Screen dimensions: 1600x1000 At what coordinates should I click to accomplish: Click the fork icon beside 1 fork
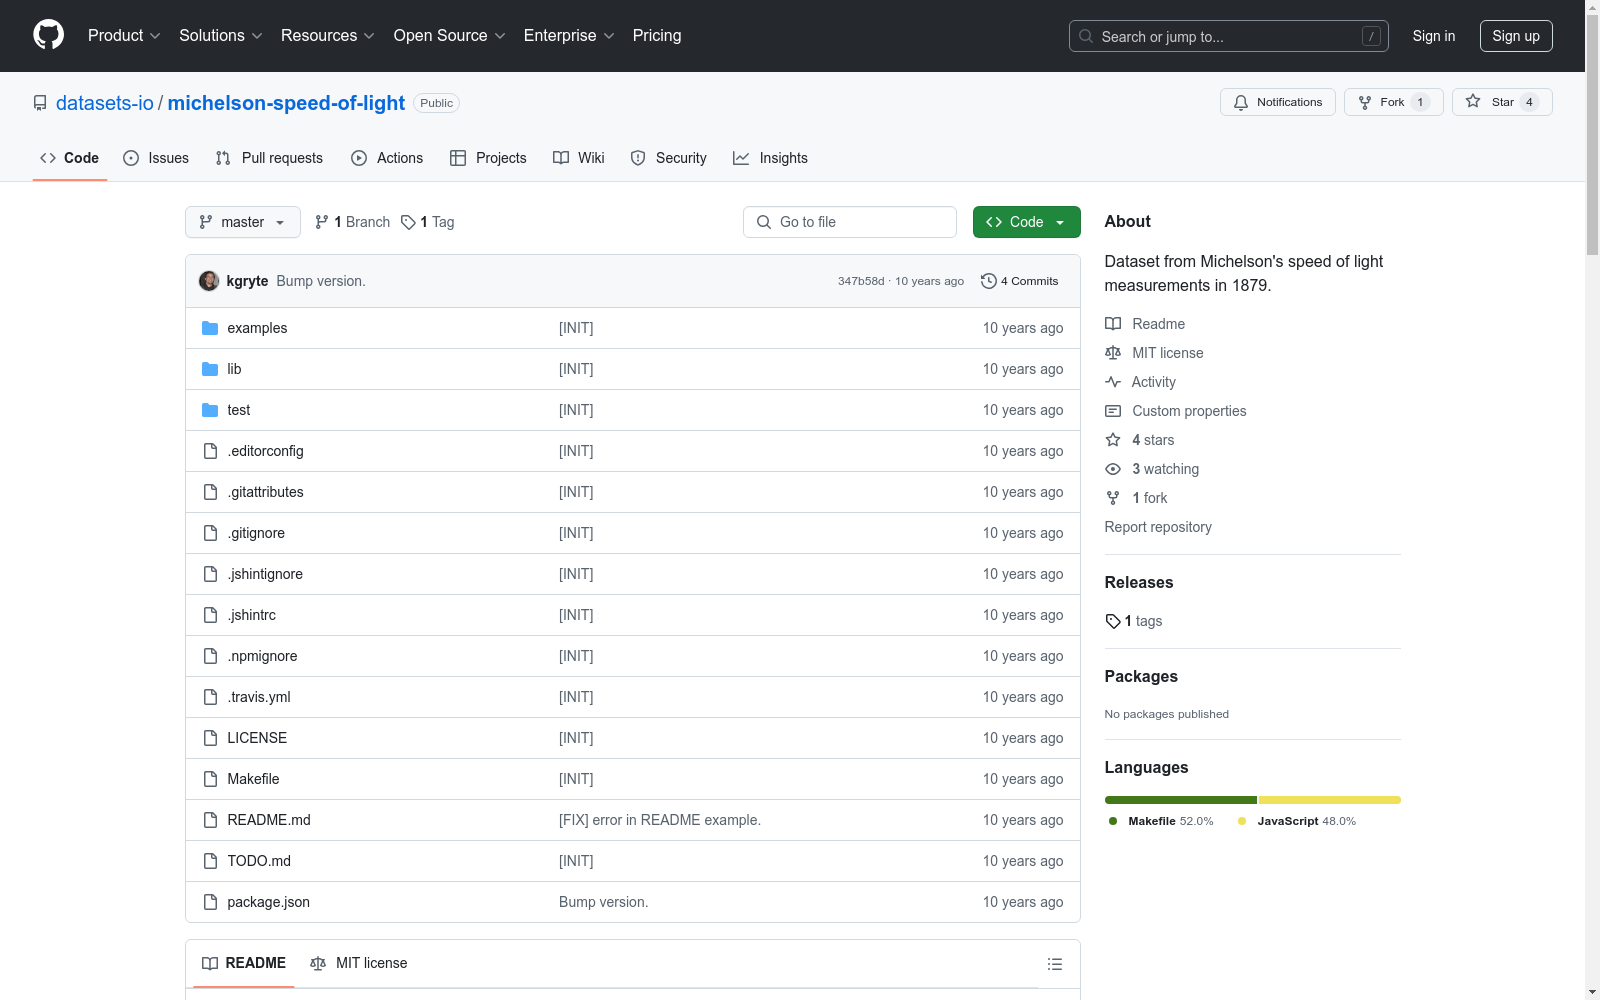coord(1113,498)
